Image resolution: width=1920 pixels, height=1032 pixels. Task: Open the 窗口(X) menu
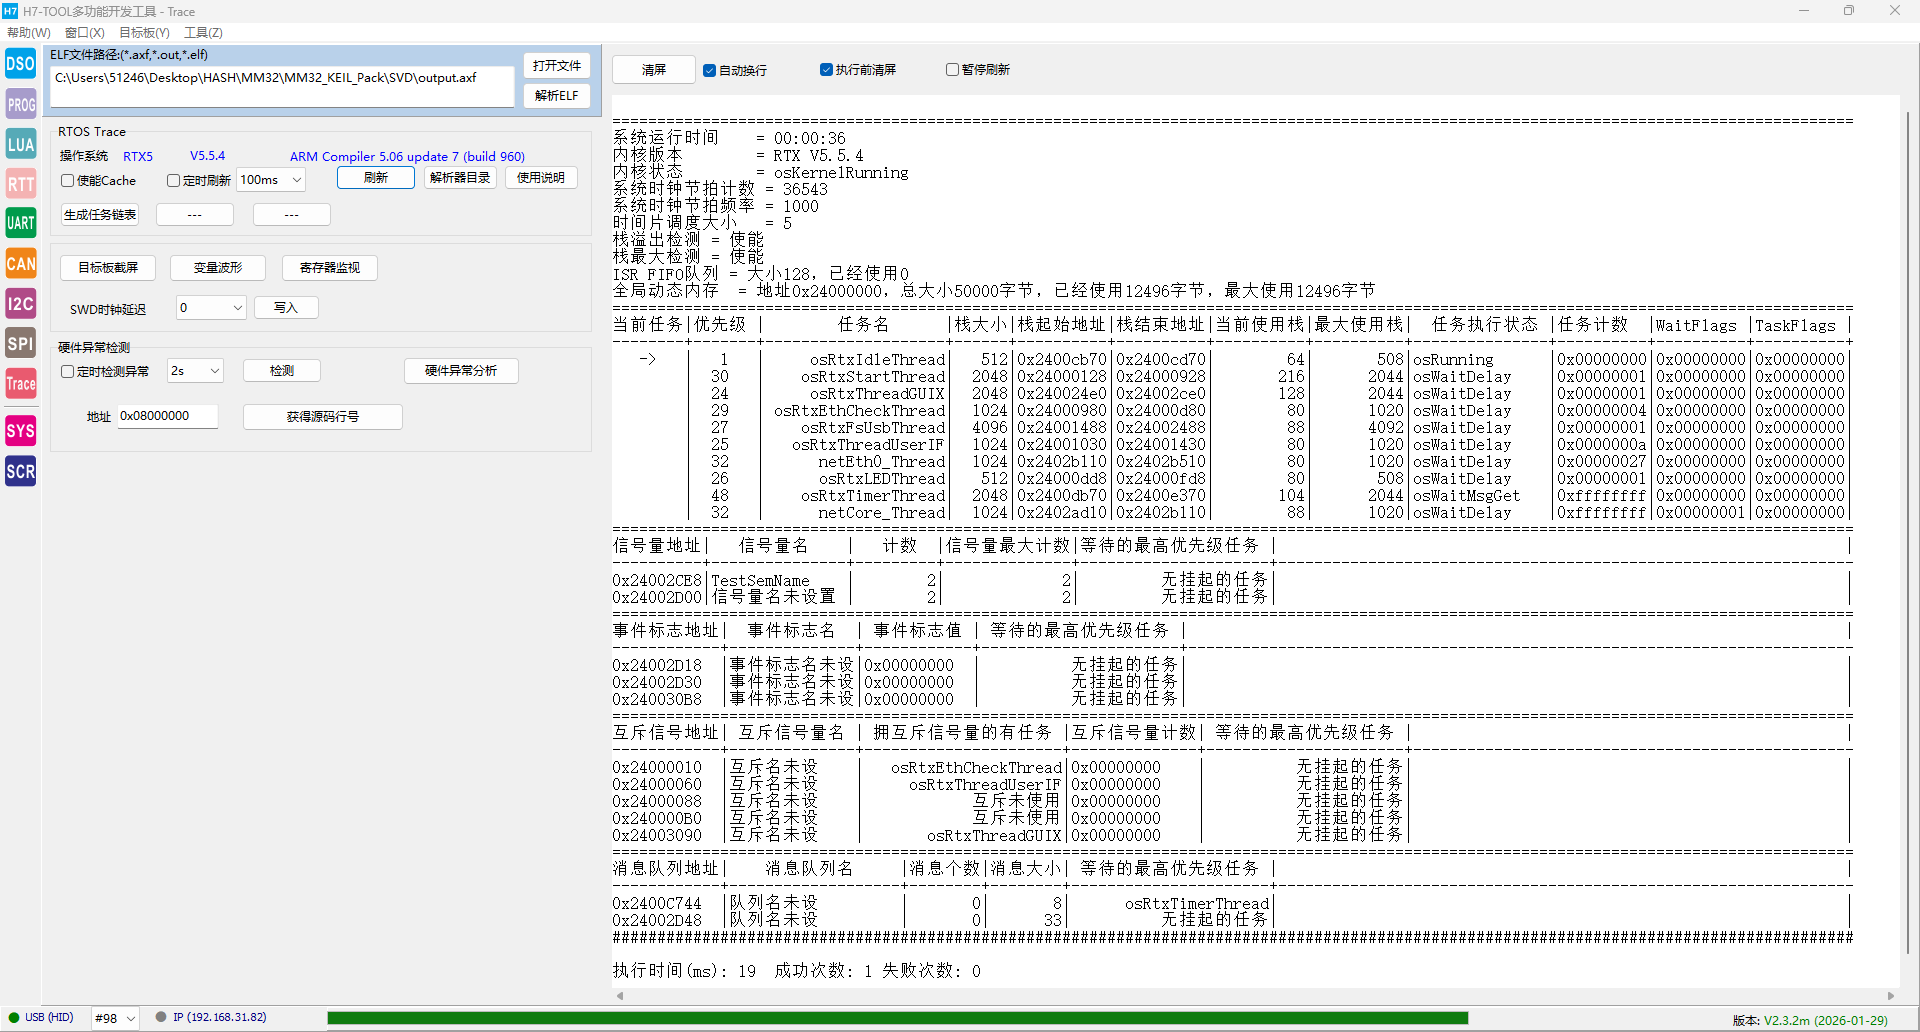(84, 33)
